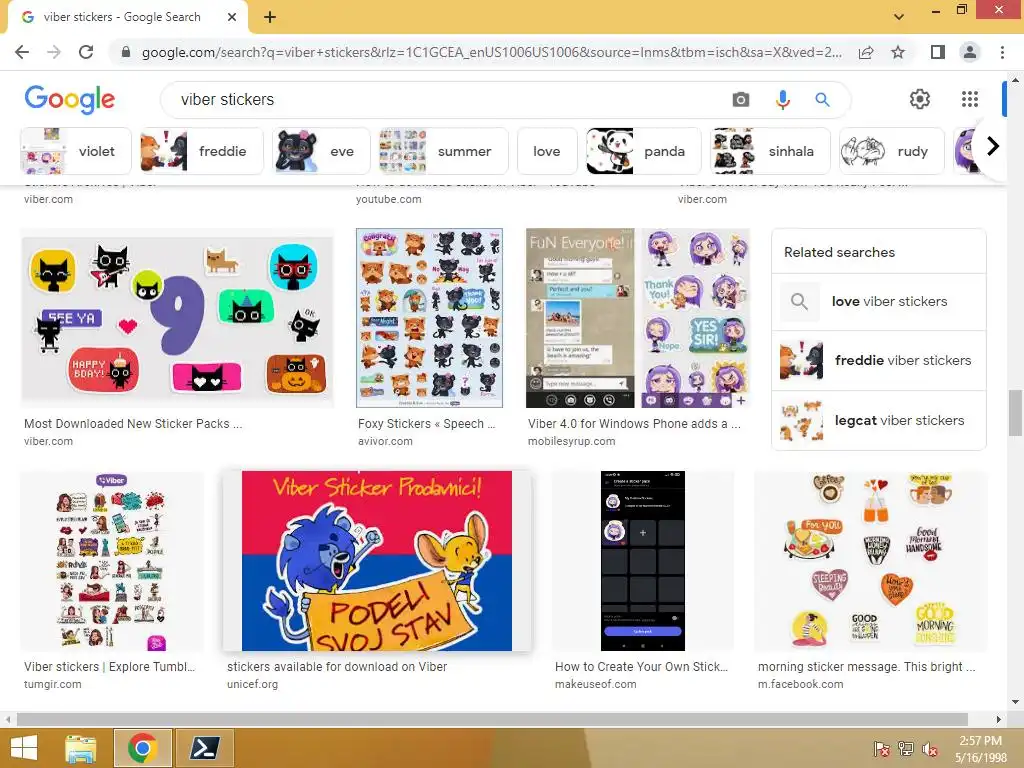The image size is (1024, 768).
Task: Open the Most Downloaded New Sticker Packs image
Action: 178,318
